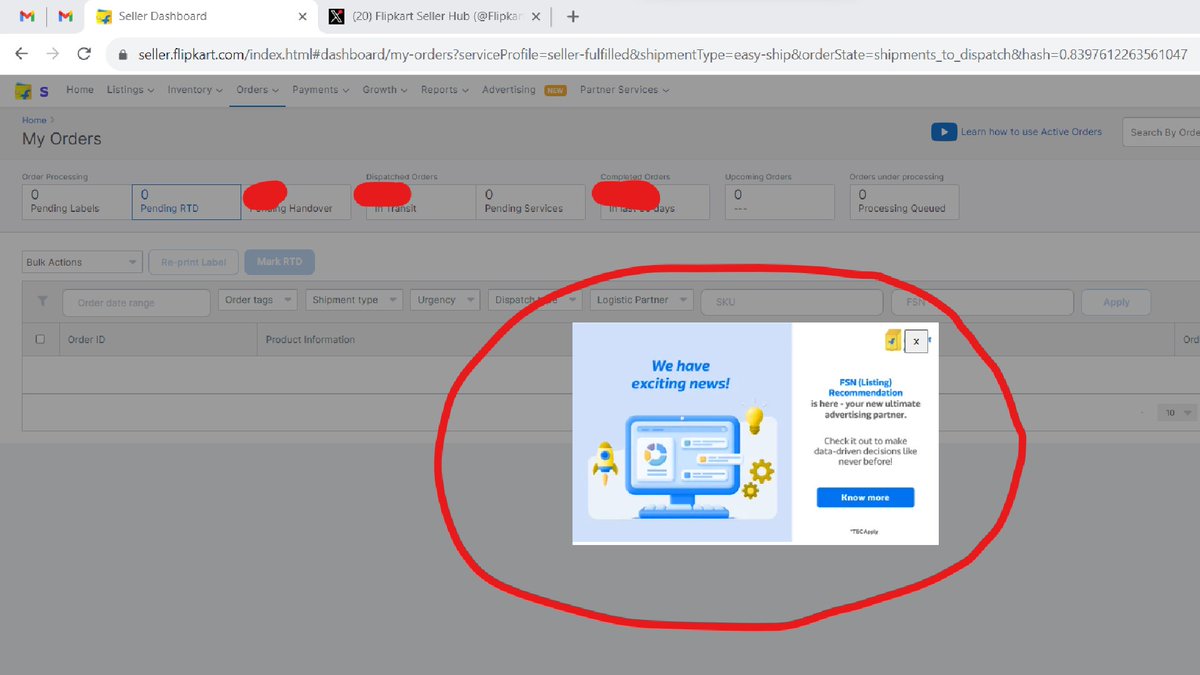
Task: Click the Apply filters button
Action: coord(1116,302)
